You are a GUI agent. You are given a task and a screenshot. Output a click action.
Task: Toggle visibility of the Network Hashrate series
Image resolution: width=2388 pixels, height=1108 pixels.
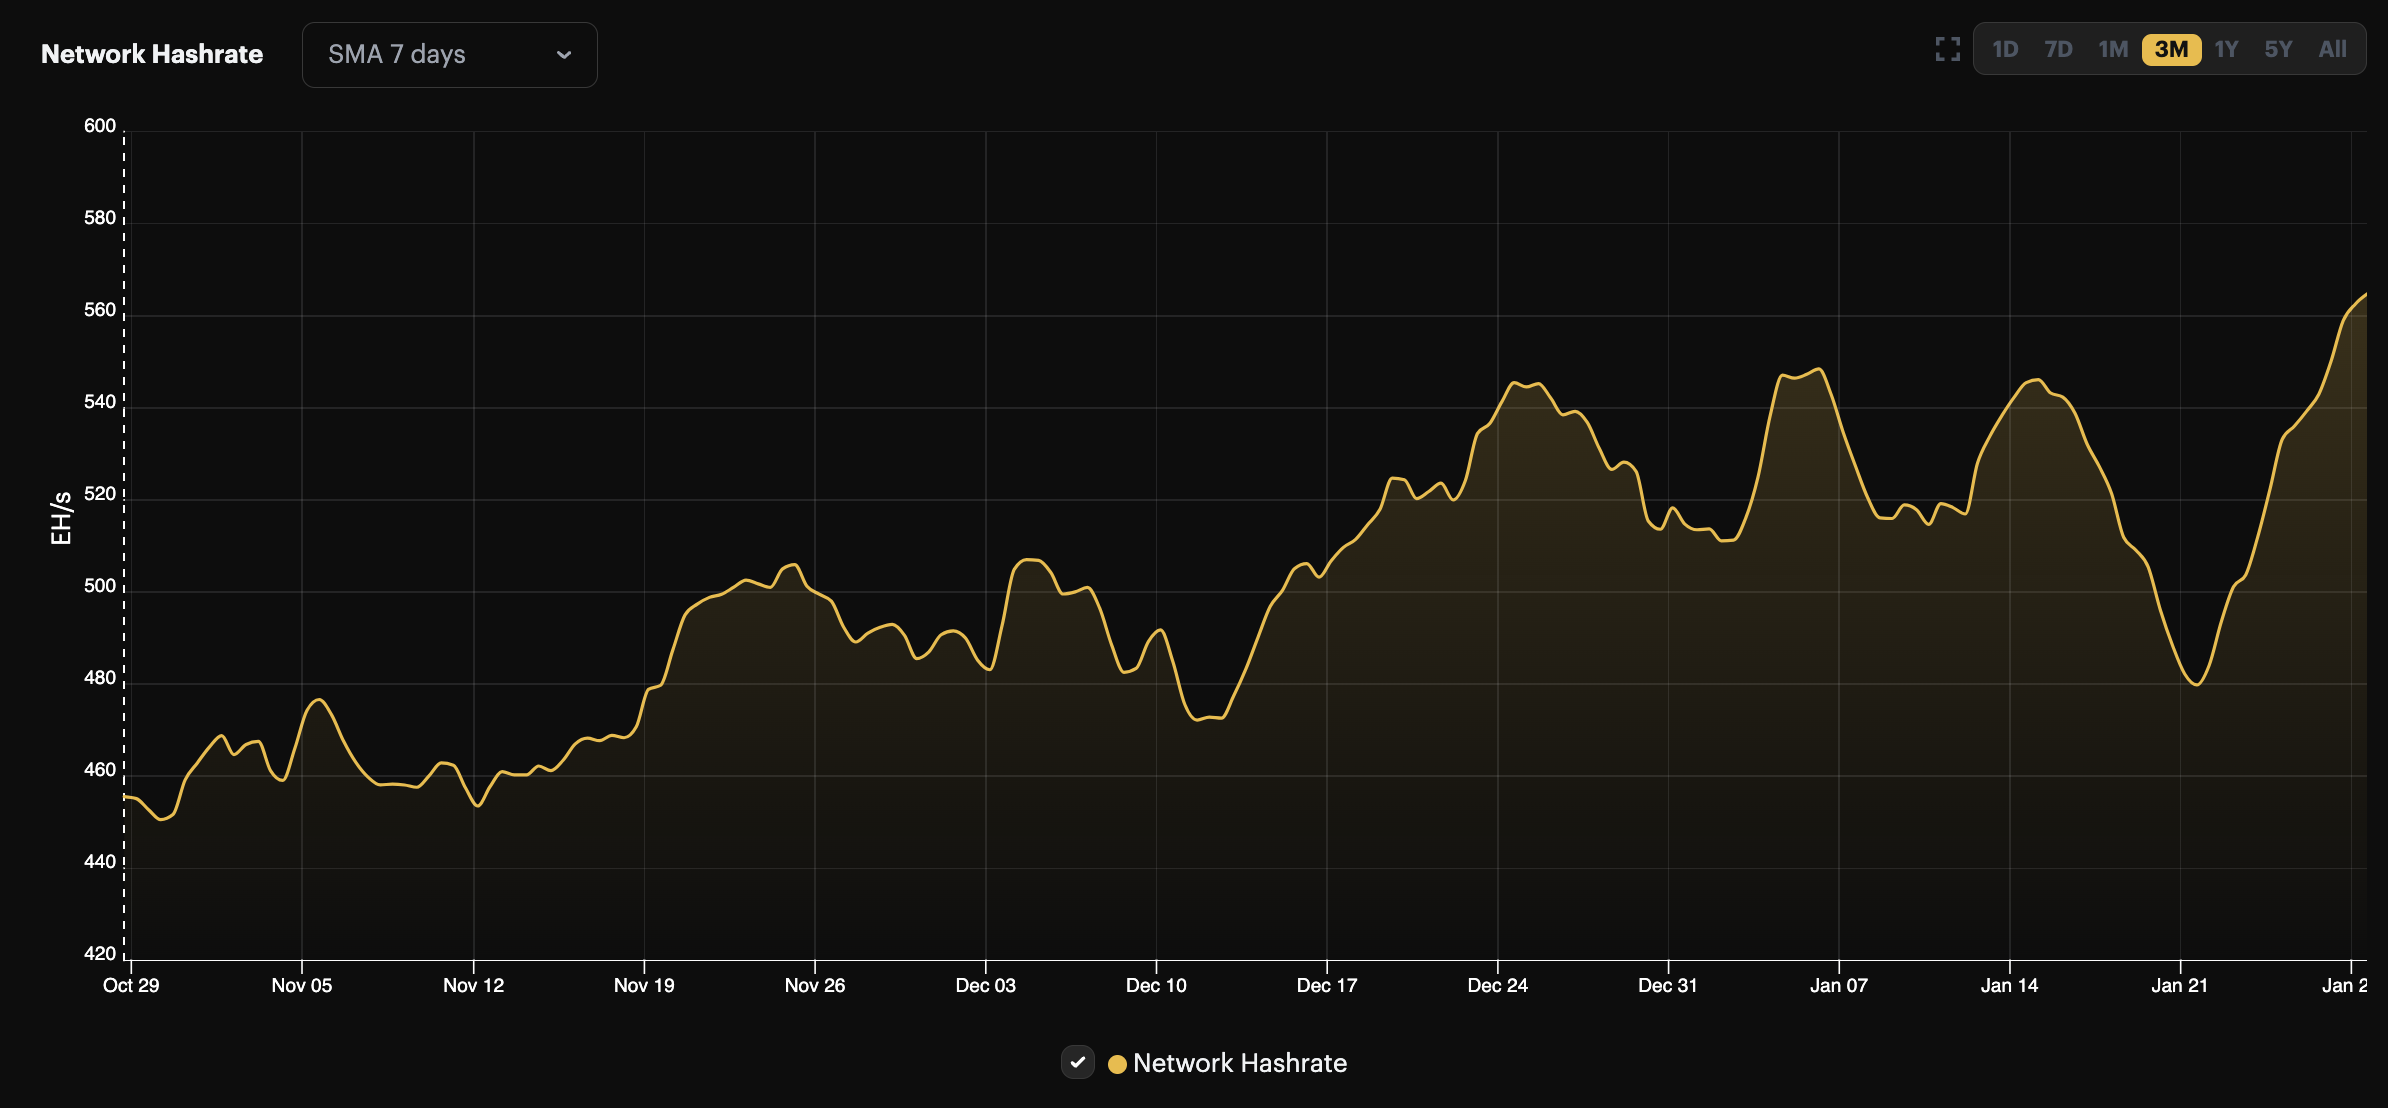(x=1077, y=1063)
